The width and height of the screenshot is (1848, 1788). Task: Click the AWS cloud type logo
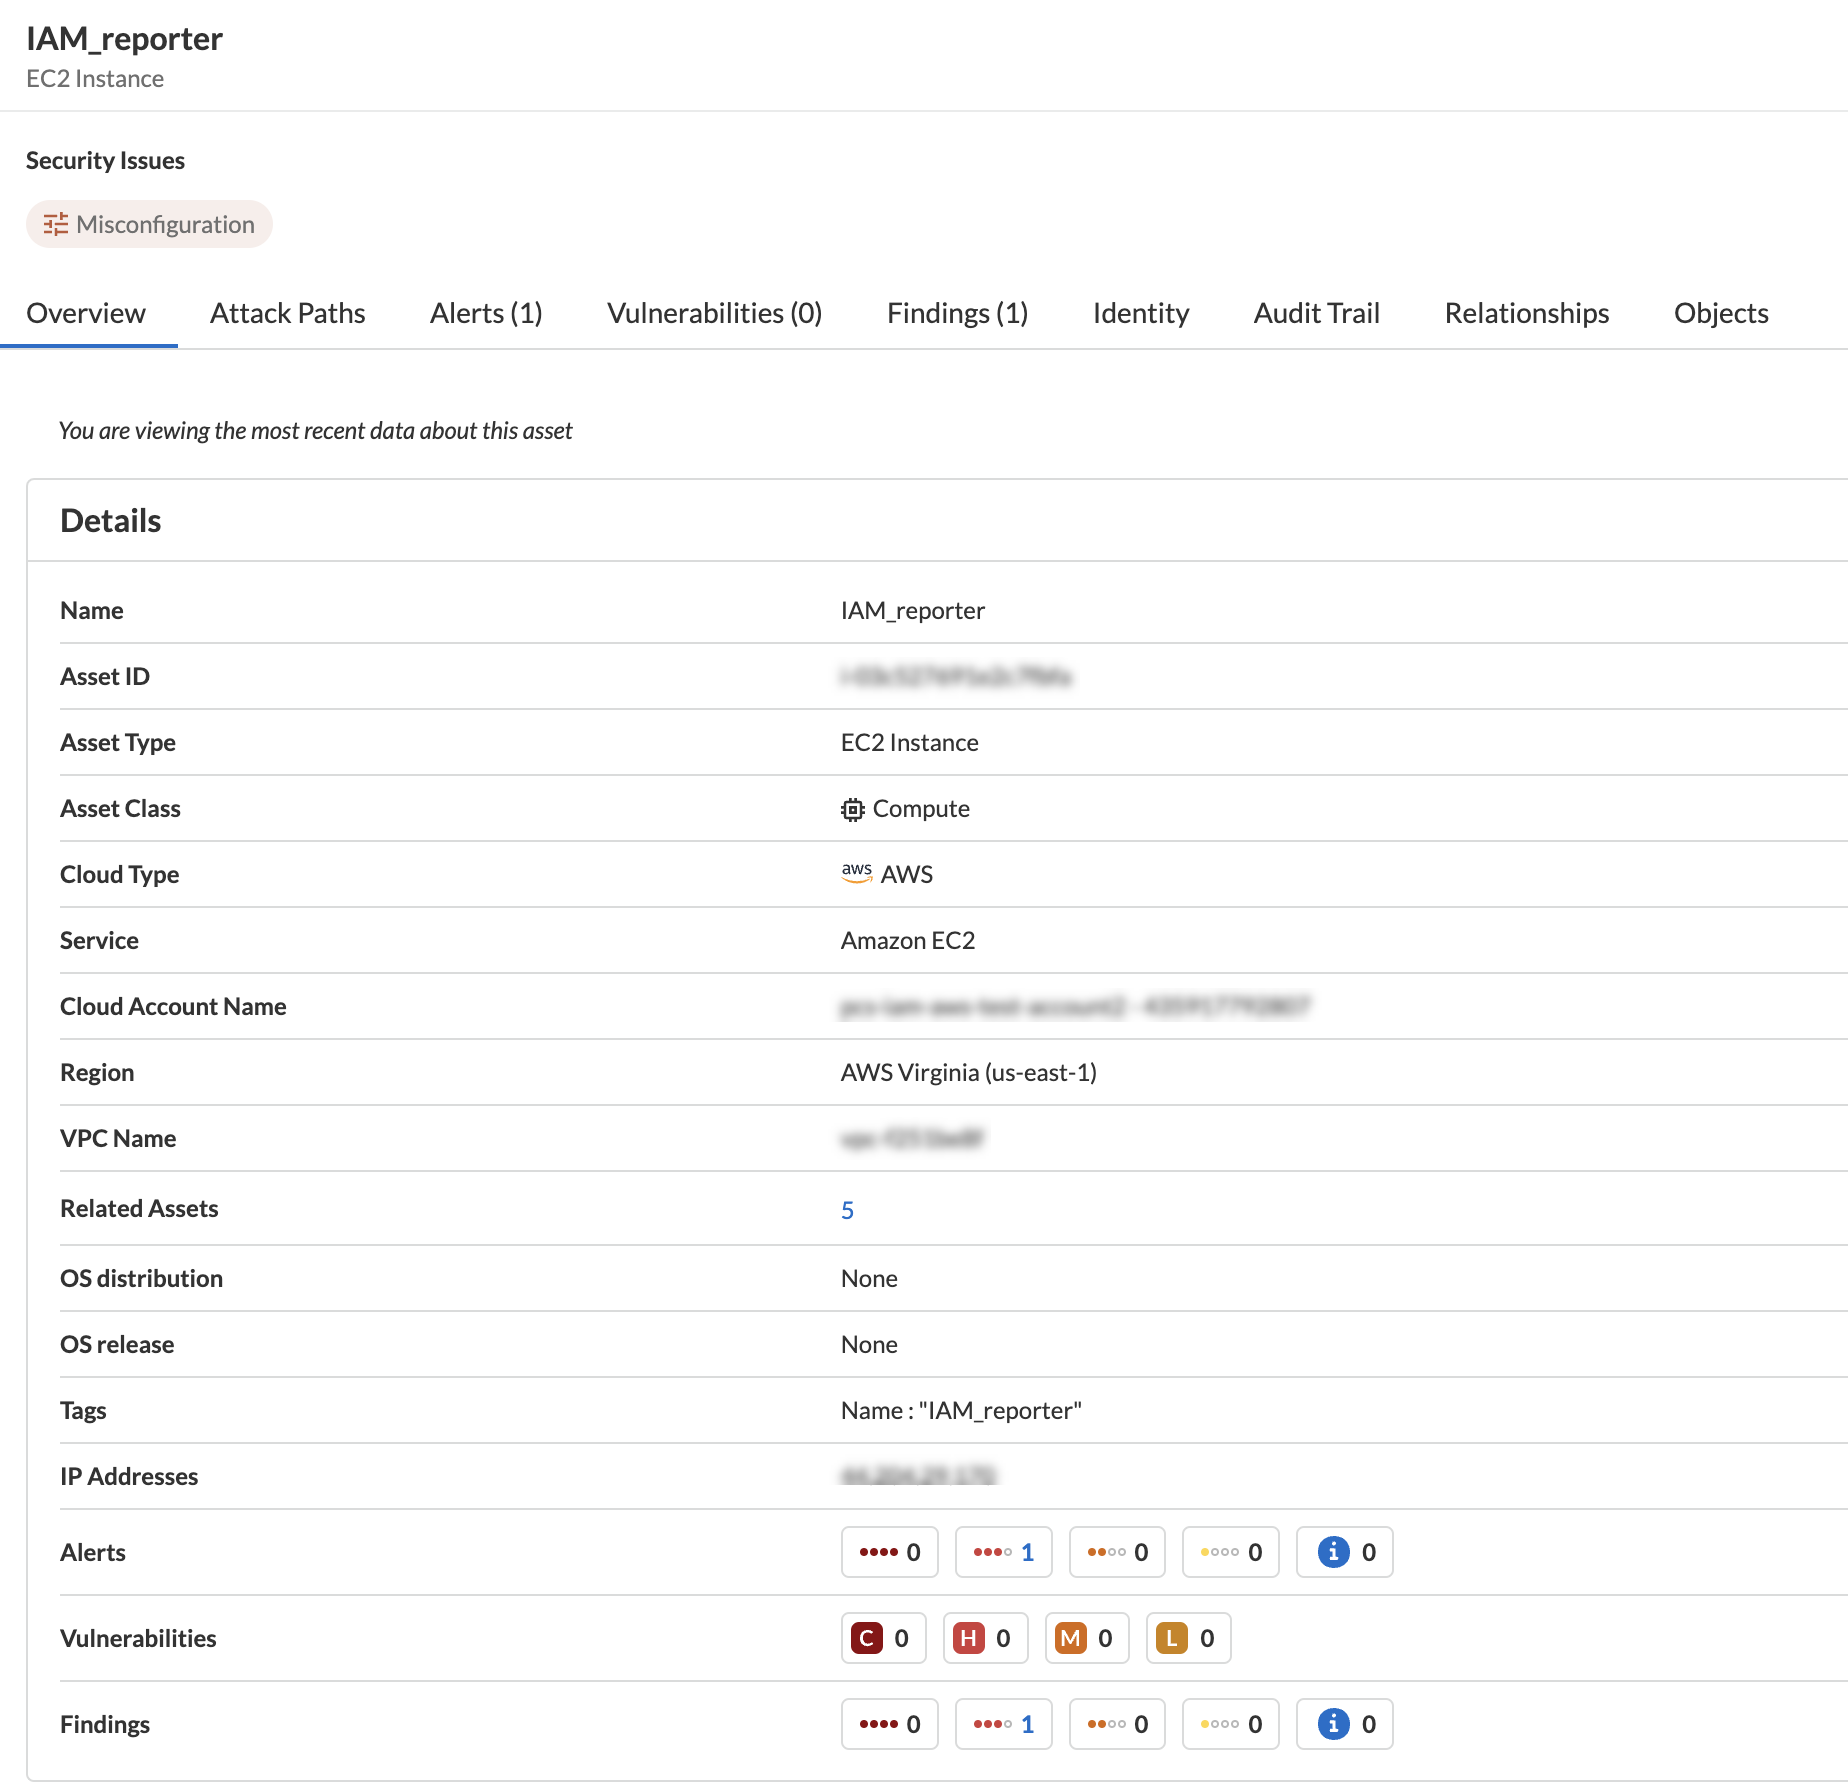click(x=857, y=873)
